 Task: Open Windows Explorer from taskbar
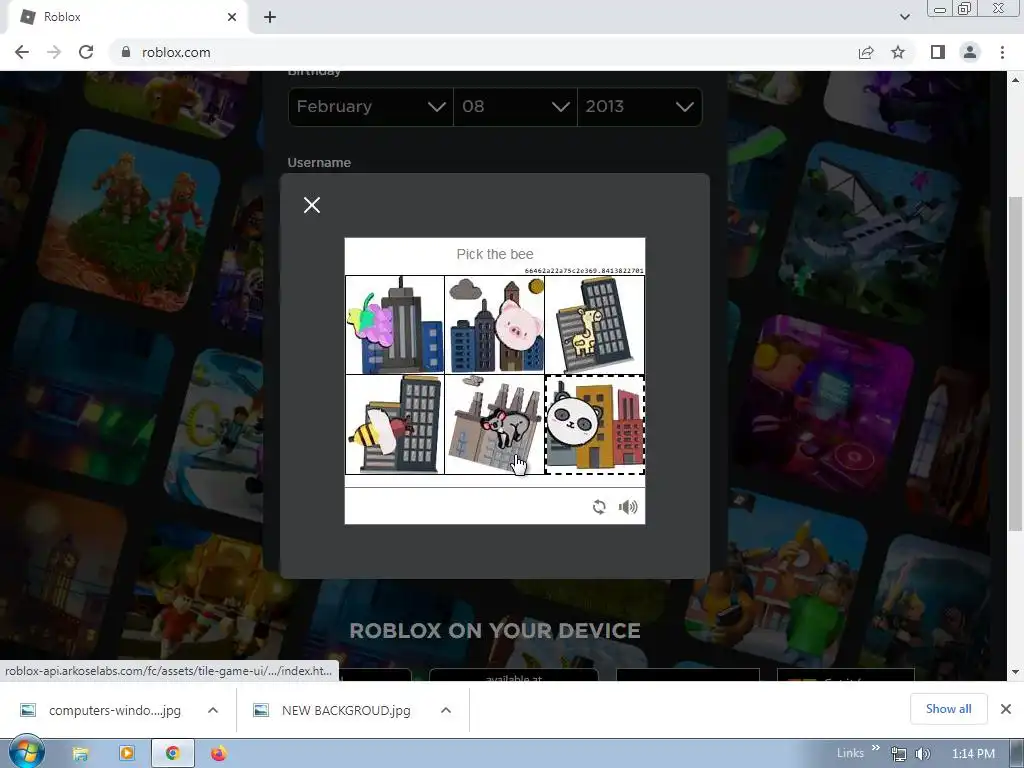(80, 754)
